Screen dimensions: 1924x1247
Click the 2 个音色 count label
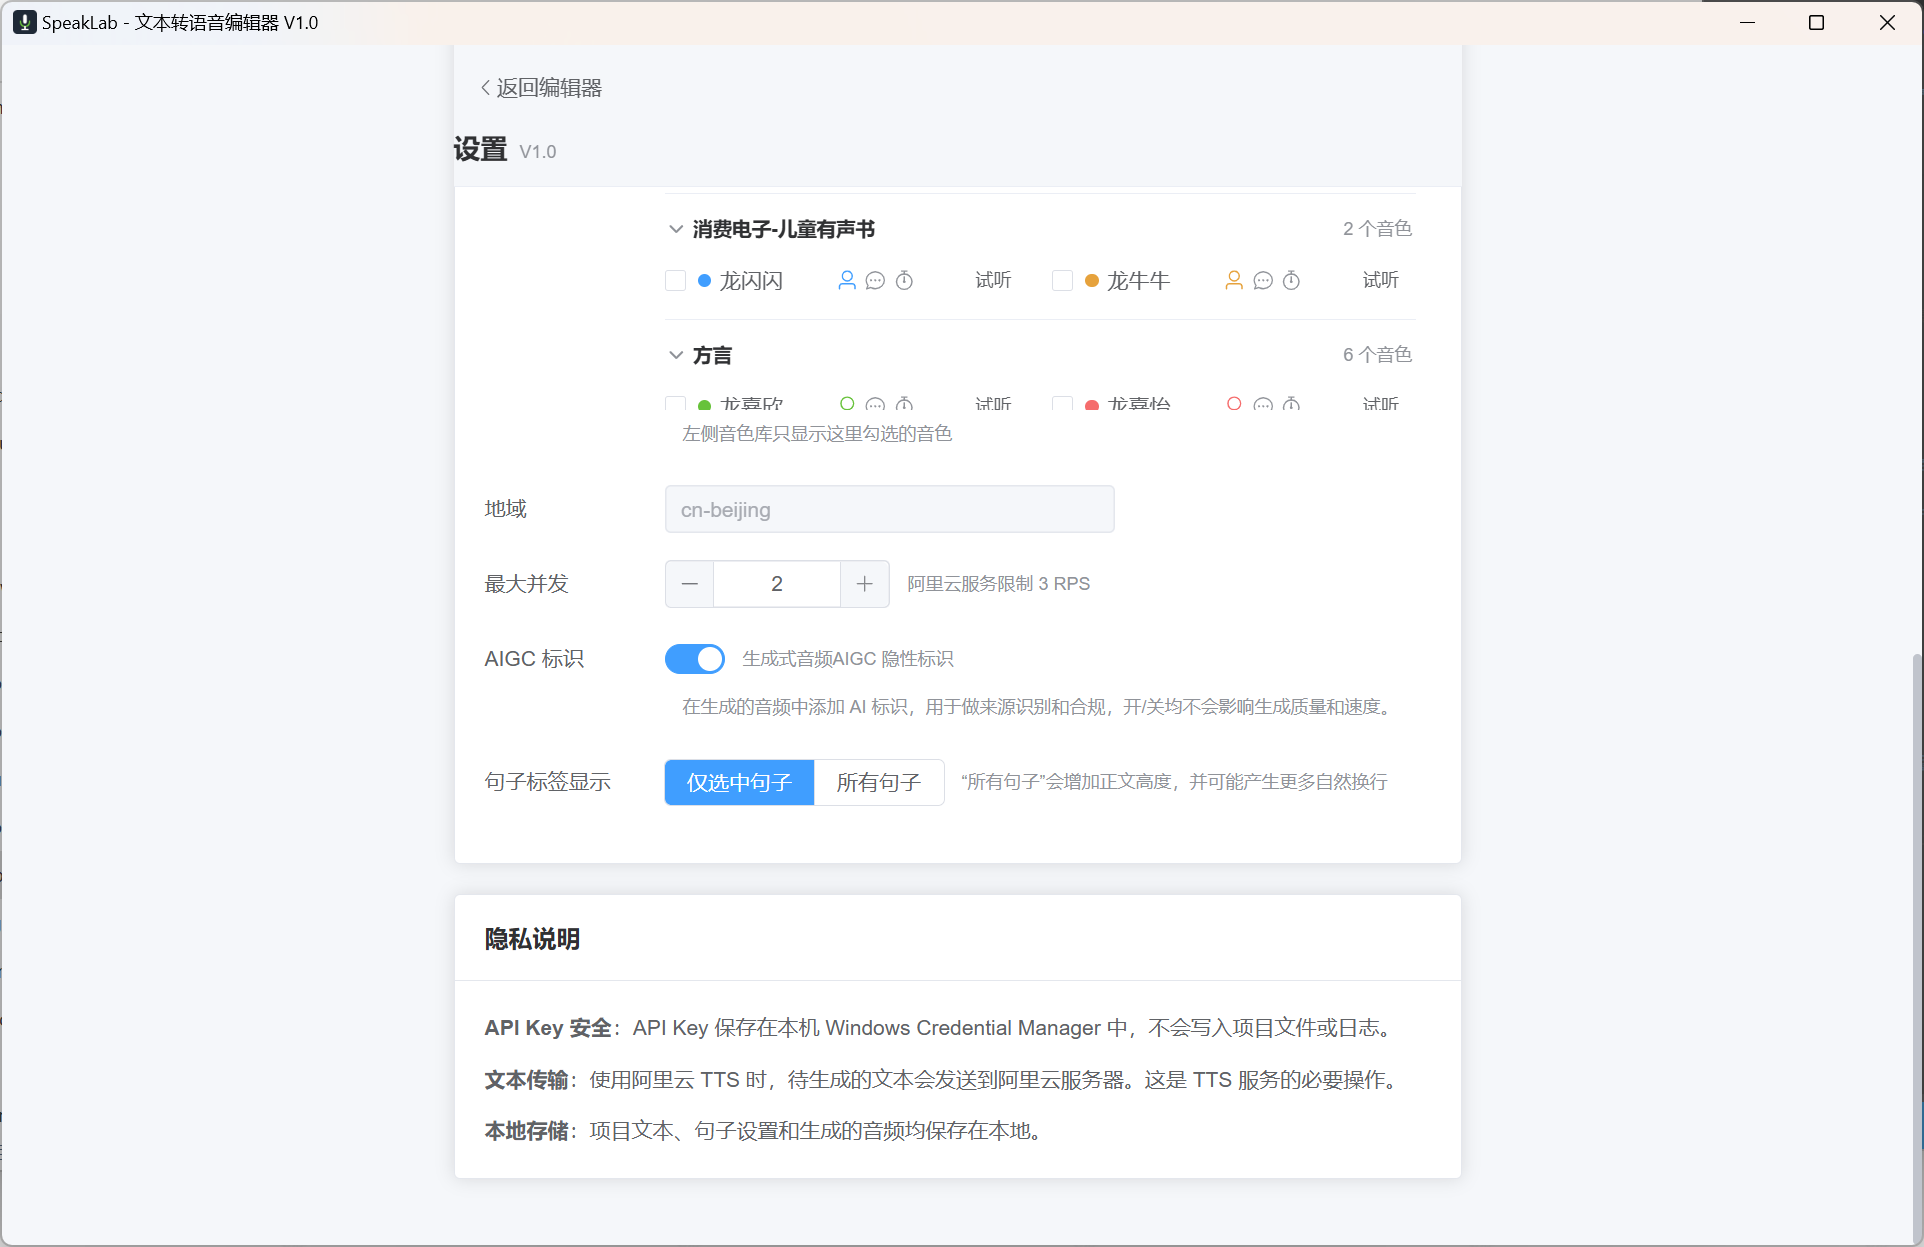click(x=1377, y=229)
